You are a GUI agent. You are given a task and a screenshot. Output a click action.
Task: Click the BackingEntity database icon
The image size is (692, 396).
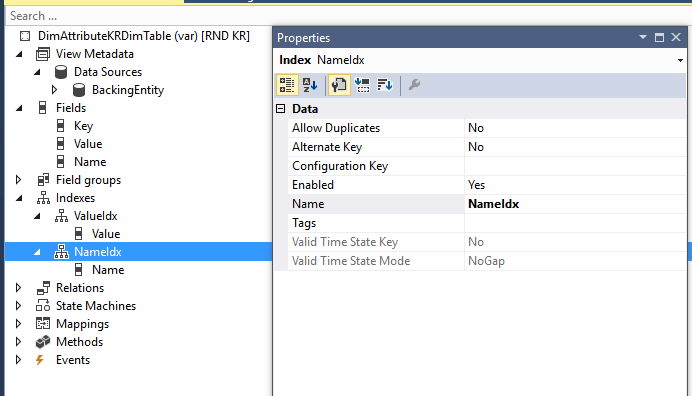[79, 90]
